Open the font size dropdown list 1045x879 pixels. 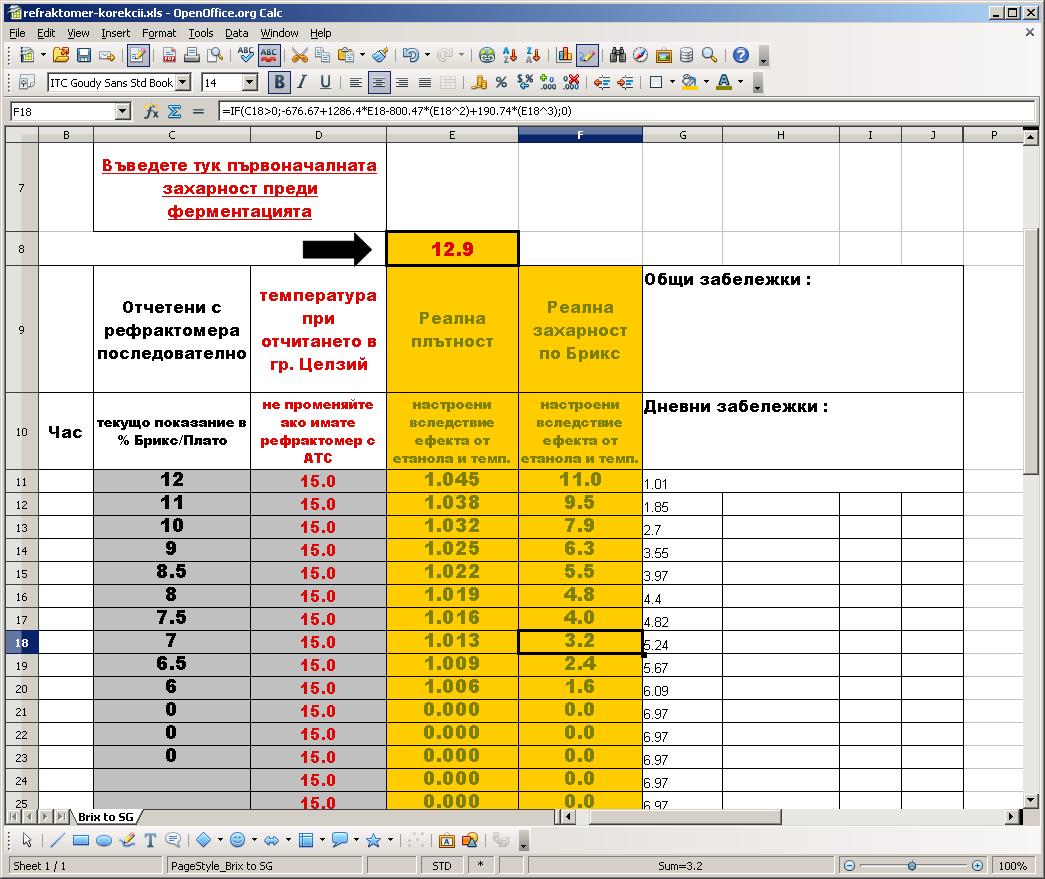[x=250, y=83]
